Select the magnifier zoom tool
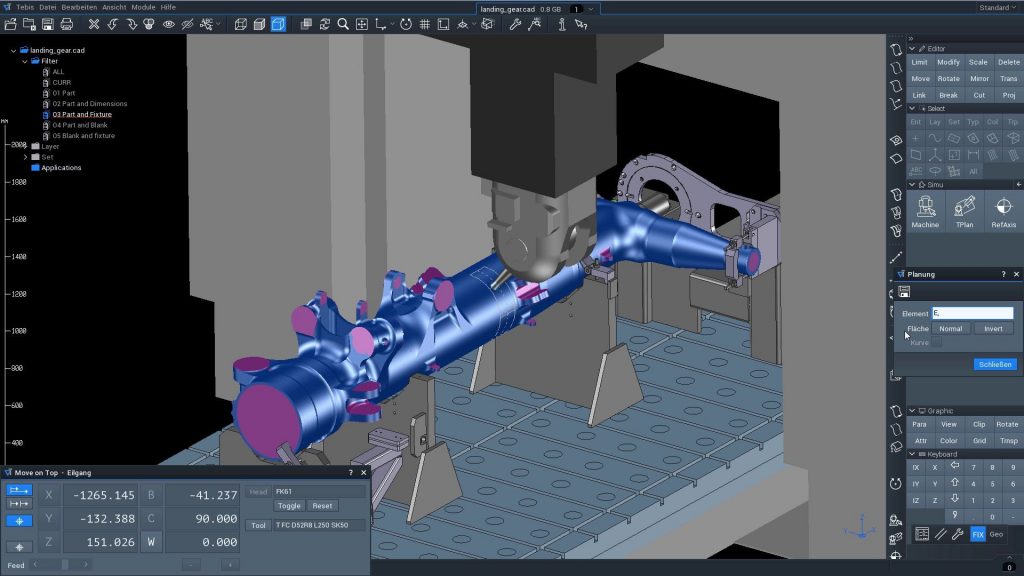The image size is (1024, 576). [343, 23]
